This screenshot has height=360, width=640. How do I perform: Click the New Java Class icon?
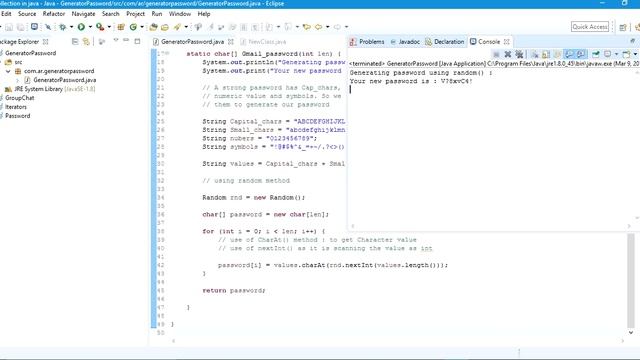coord(133,27)
